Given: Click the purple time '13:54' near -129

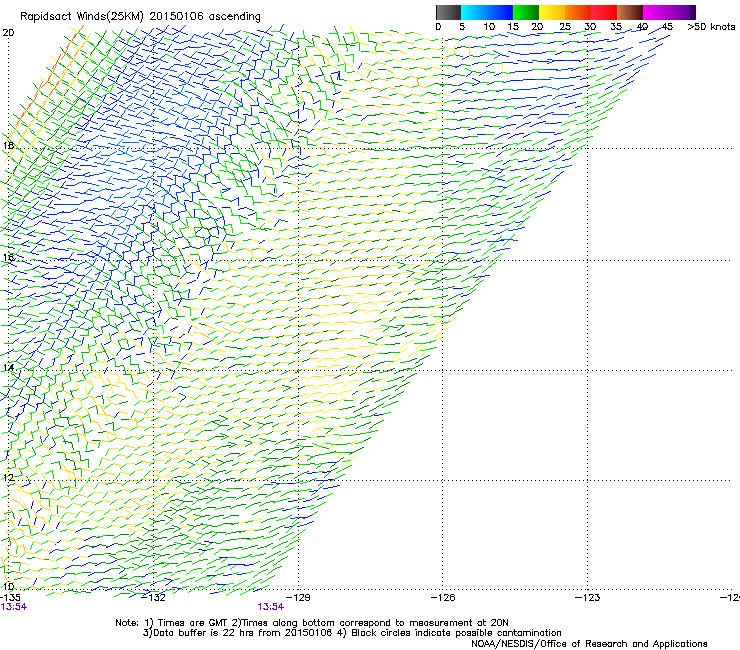Looking at the screenshot, I should 270,607.
